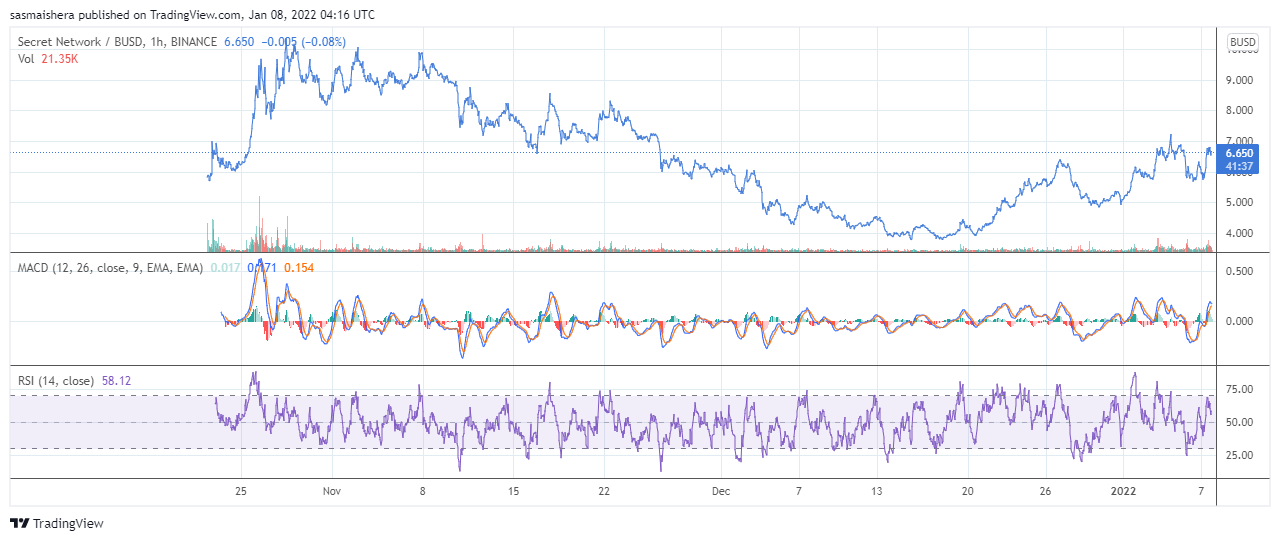Click the 0.500 MACD scale label
1280x541 pixels.
pyautogui.click(x=1240, y=271)
